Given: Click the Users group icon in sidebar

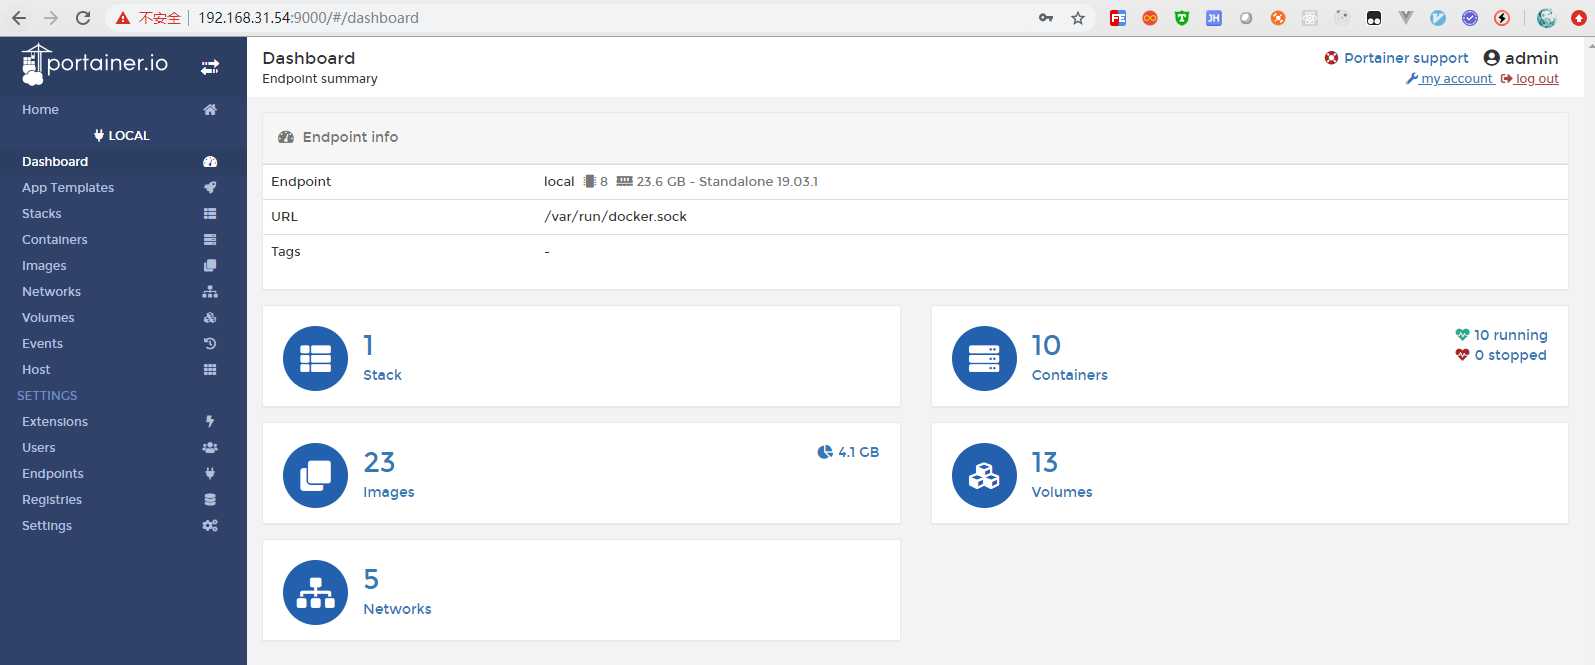Looking at the screenshot, I should click(x=210, y=448).
